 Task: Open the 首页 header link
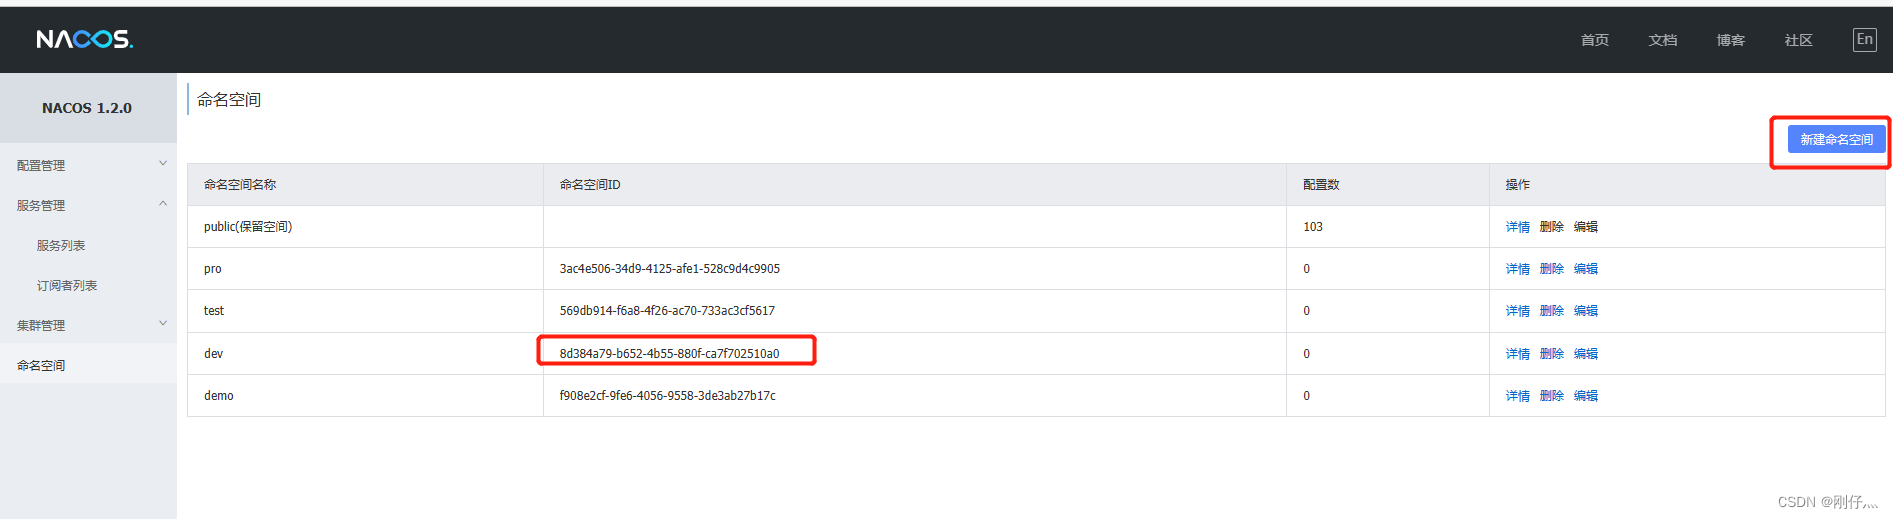pos(1594,40)
